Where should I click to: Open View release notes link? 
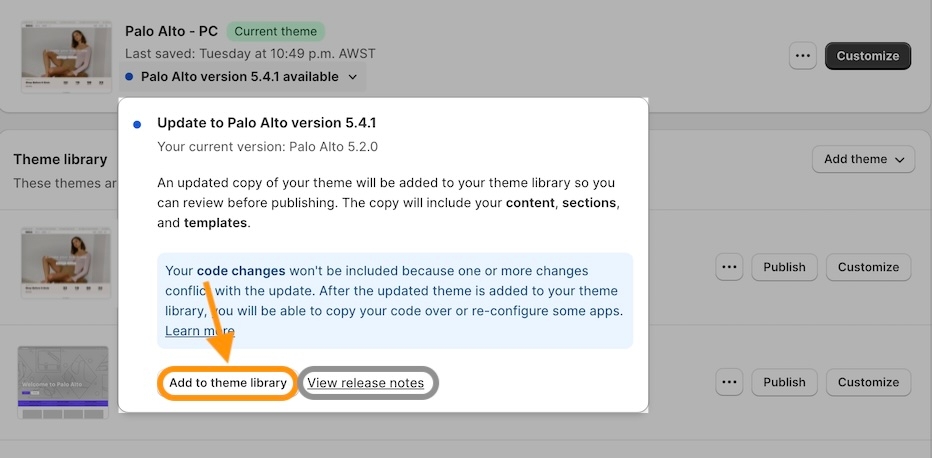[366, 383]
